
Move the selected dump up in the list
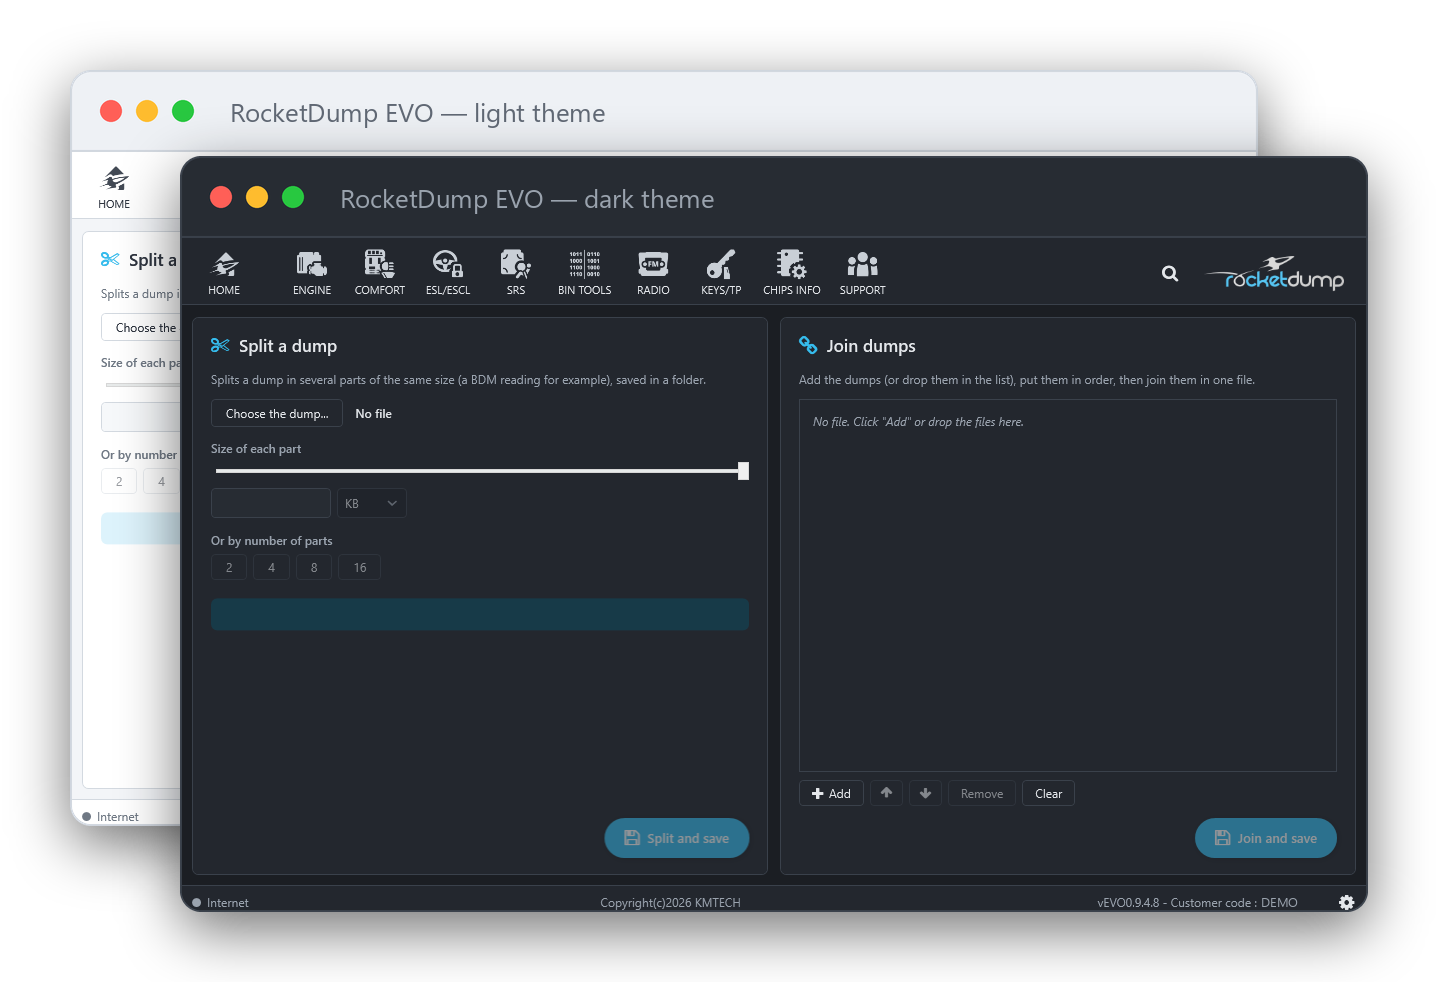click(x=886, y=793)
